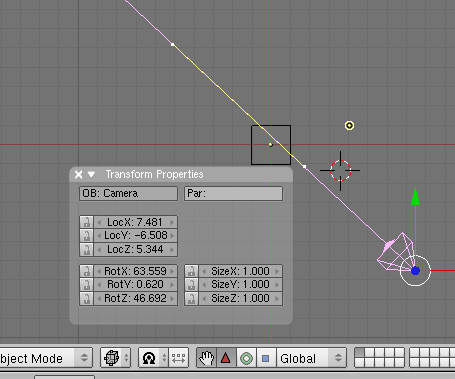Click the LocX value 7.481
The width and height of the screenshot is (455, 379).
[x=135, y=222]
